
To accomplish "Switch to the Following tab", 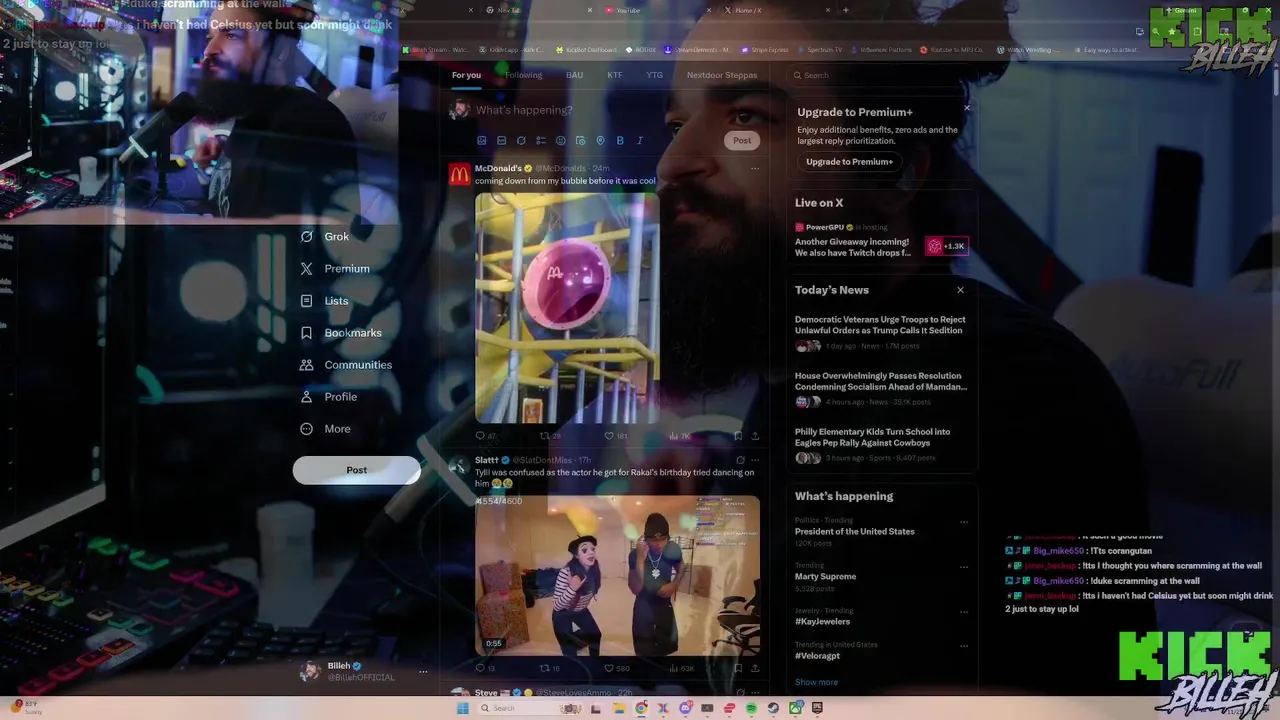I will [523, 75].
